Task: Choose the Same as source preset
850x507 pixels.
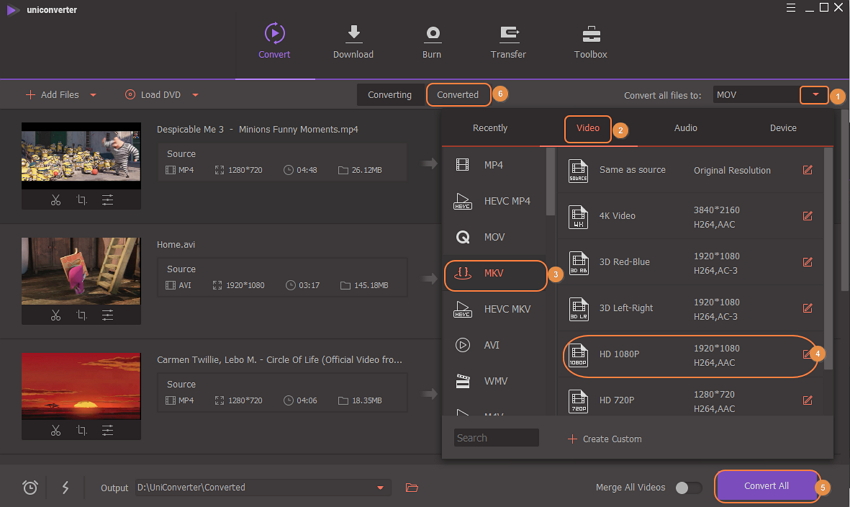Action: click(x=690, y=170)
